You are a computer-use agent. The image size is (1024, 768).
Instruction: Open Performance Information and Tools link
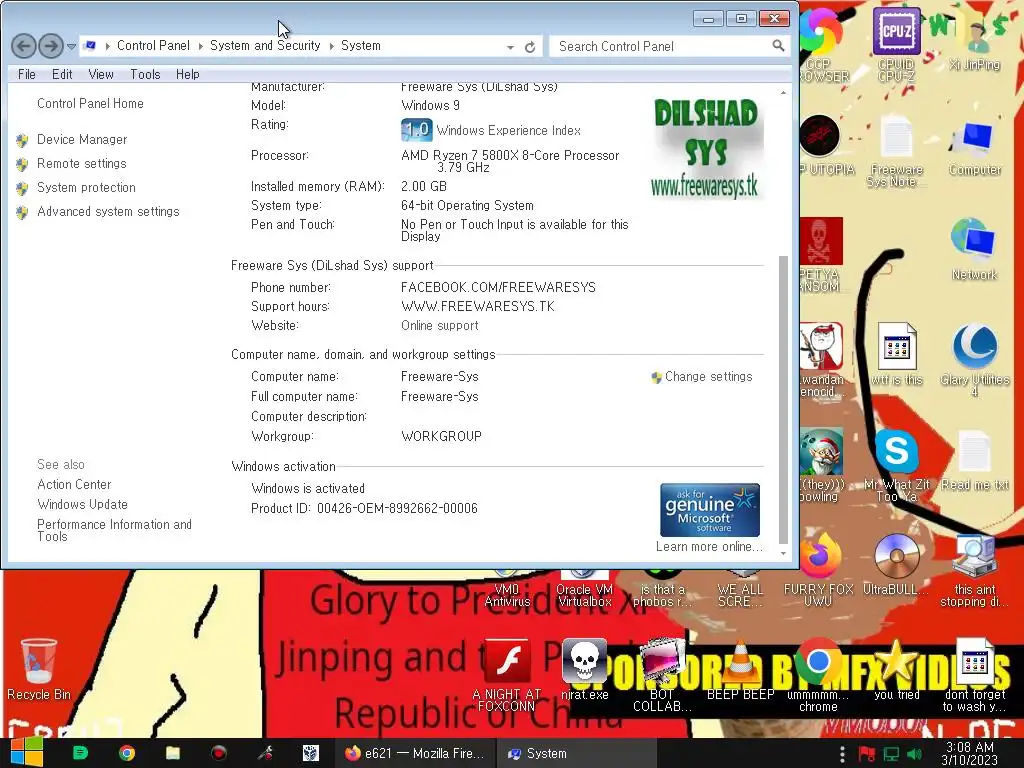[114, 530]
